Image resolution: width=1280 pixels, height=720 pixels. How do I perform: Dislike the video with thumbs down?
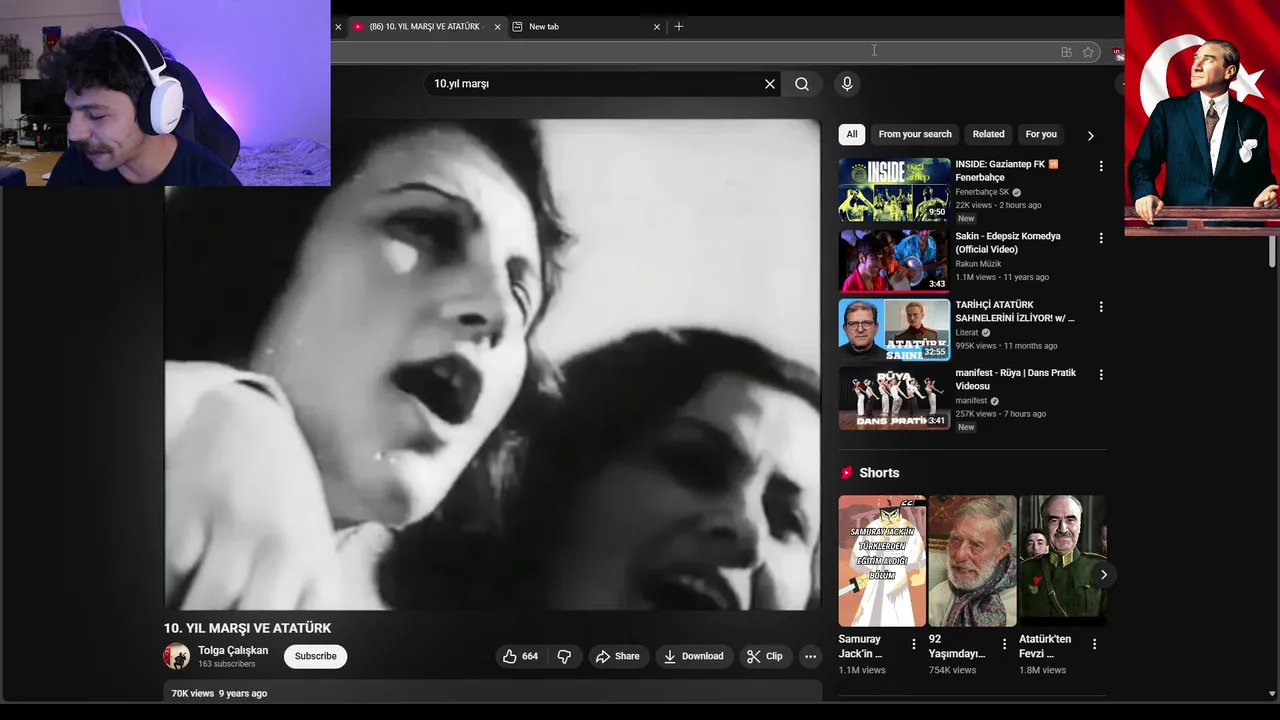pyautogui.click(x=564, y=656)
